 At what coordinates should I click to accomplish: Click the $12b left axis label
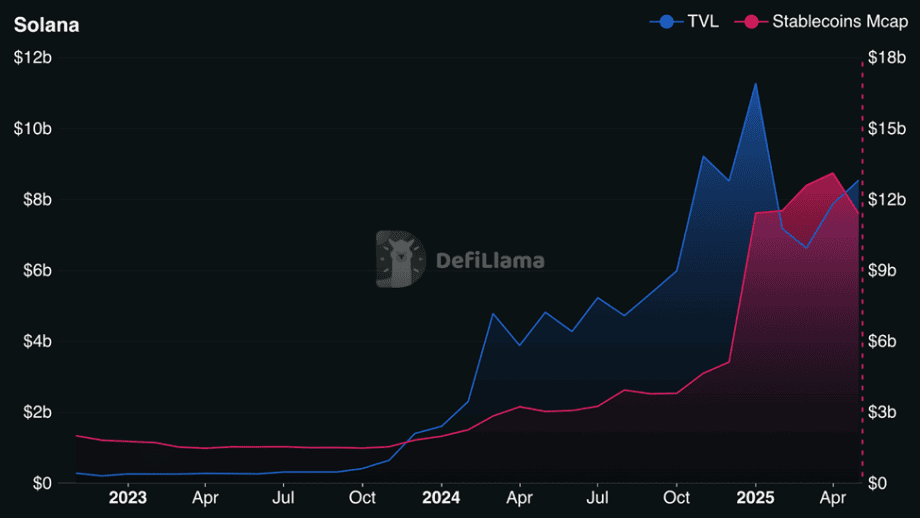pos(32,58)
